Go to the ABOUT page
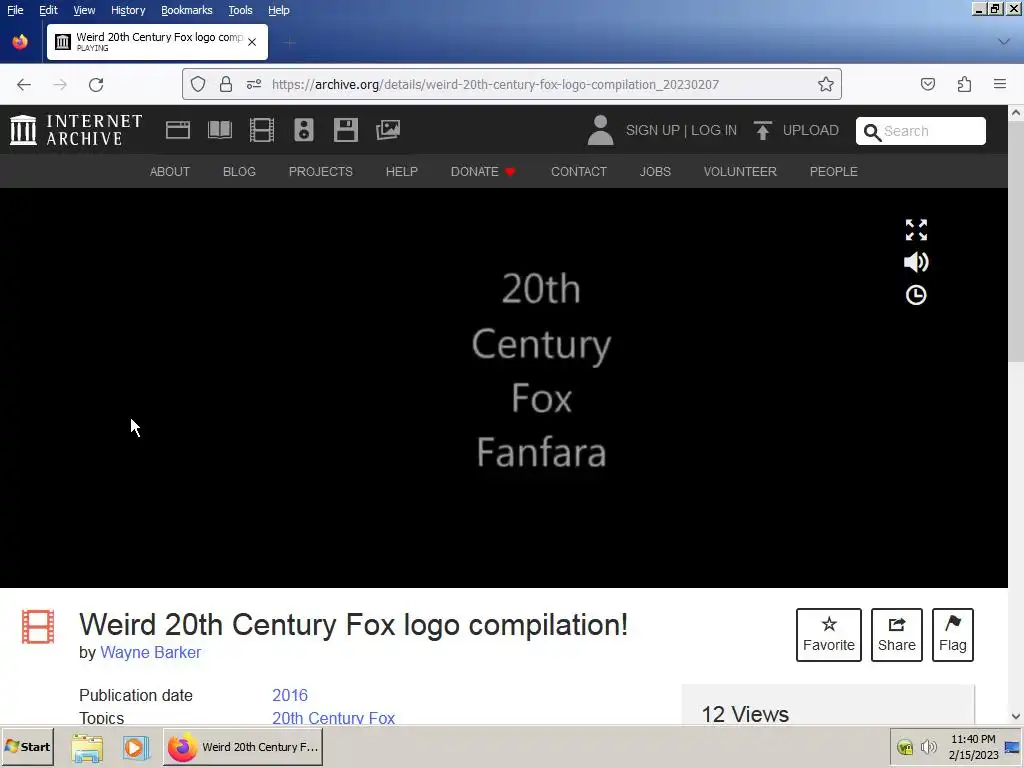The image size is (1024, 768). coord(170,172)
